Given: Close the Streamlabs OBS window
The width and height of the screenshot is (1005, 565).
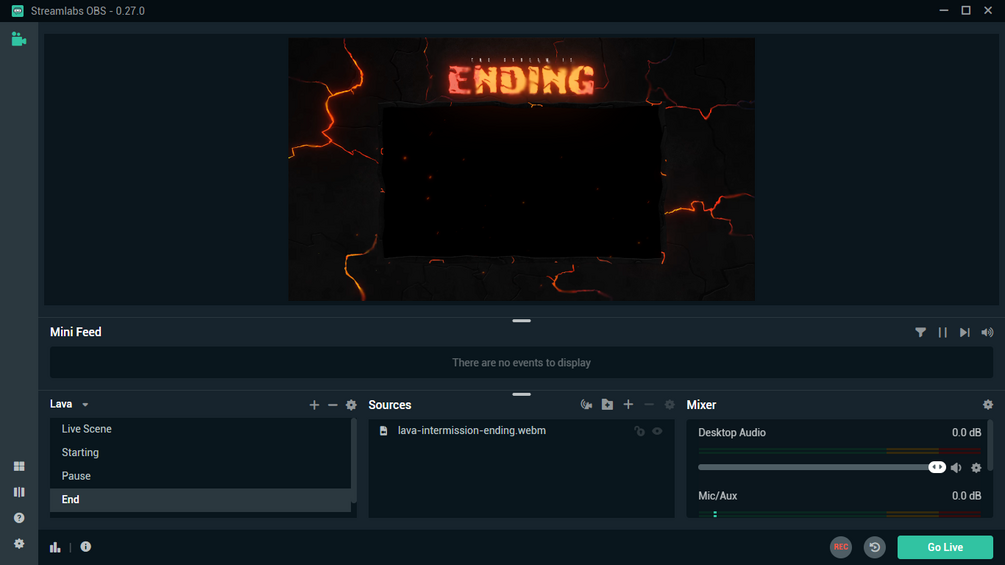Looking at the screenshot, I should click(988, 10).
